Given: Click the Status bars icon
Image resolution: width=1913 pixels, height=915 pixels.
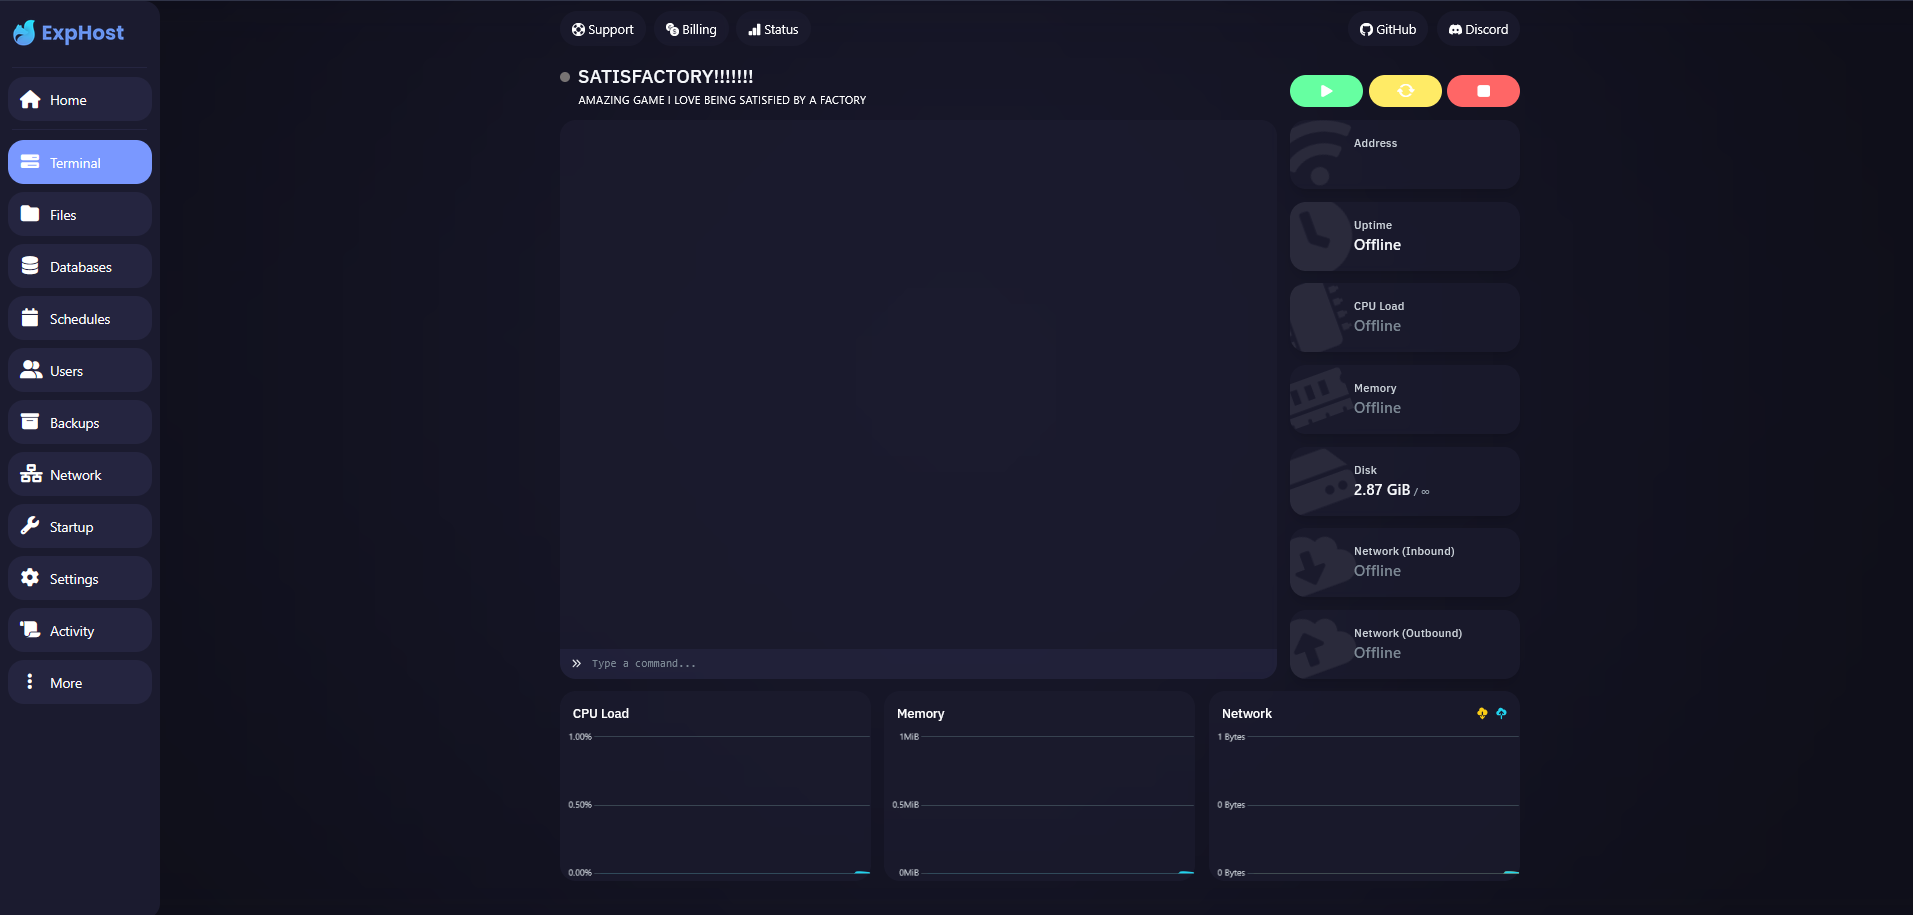Looking at the screenshot, I should 754,29.
